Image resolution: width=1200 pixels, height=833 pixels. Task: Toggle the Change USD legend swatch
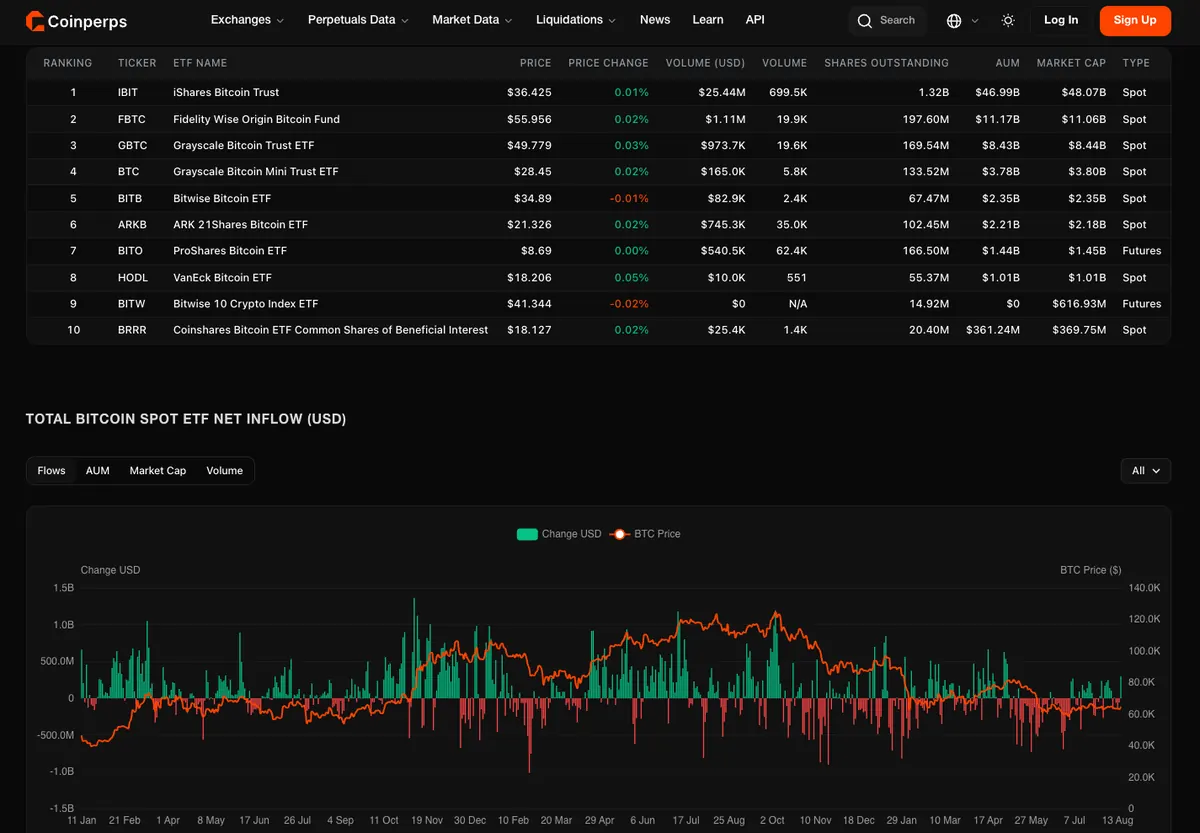coord(527,534)
